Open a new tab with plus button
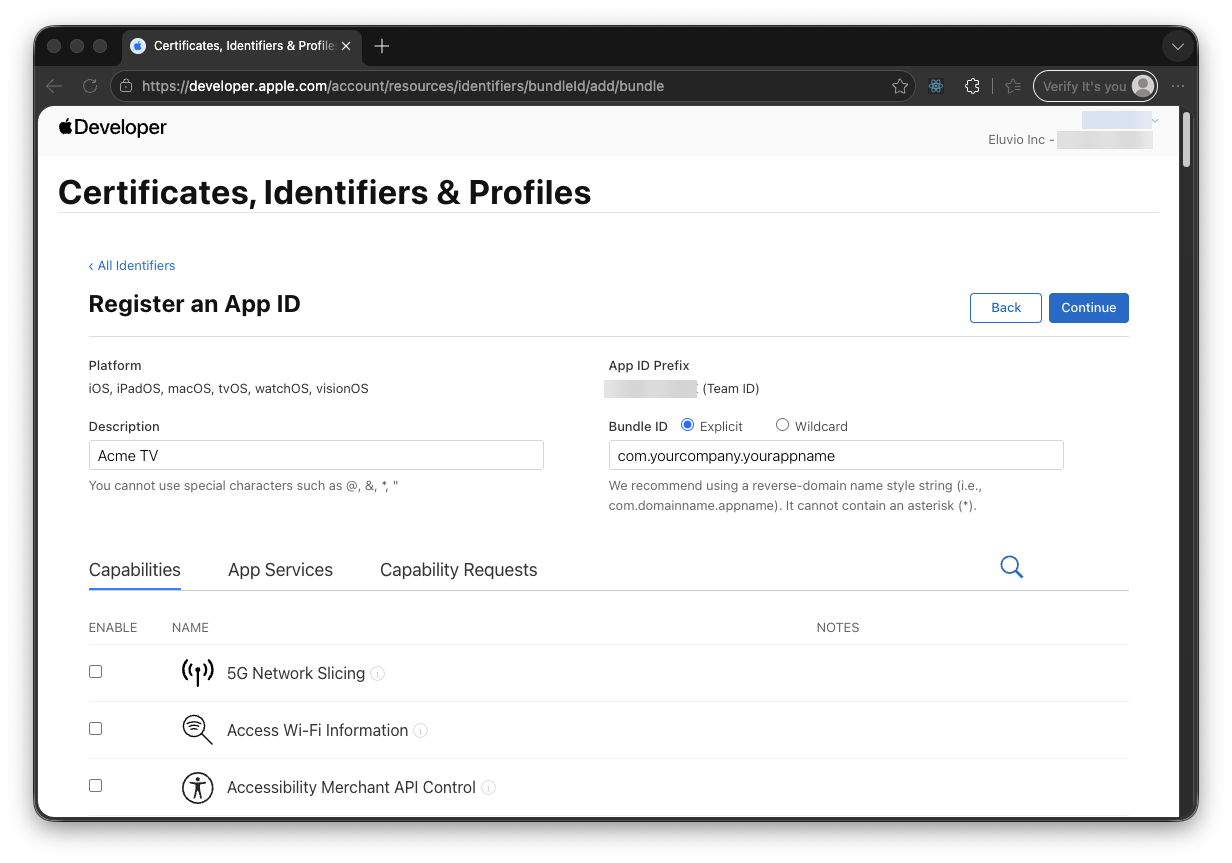 [x=381, y=46]
